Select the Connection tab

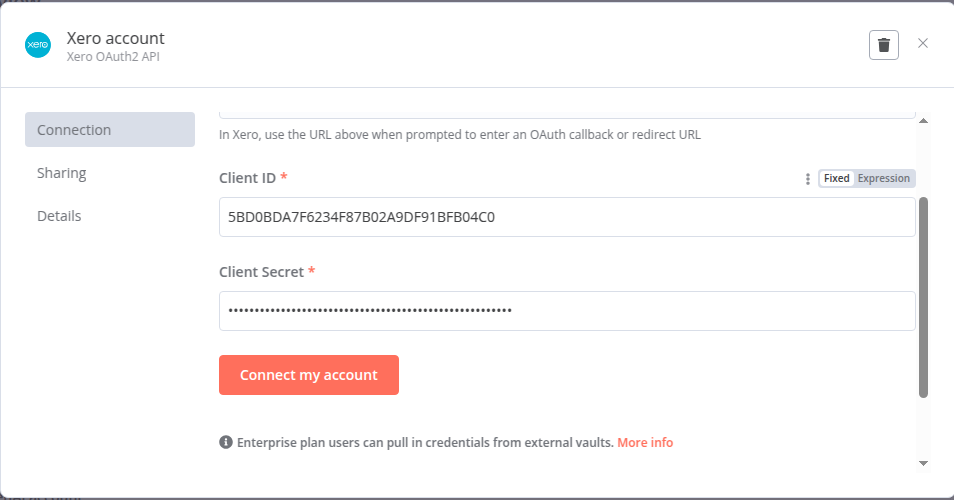point(109,130)
